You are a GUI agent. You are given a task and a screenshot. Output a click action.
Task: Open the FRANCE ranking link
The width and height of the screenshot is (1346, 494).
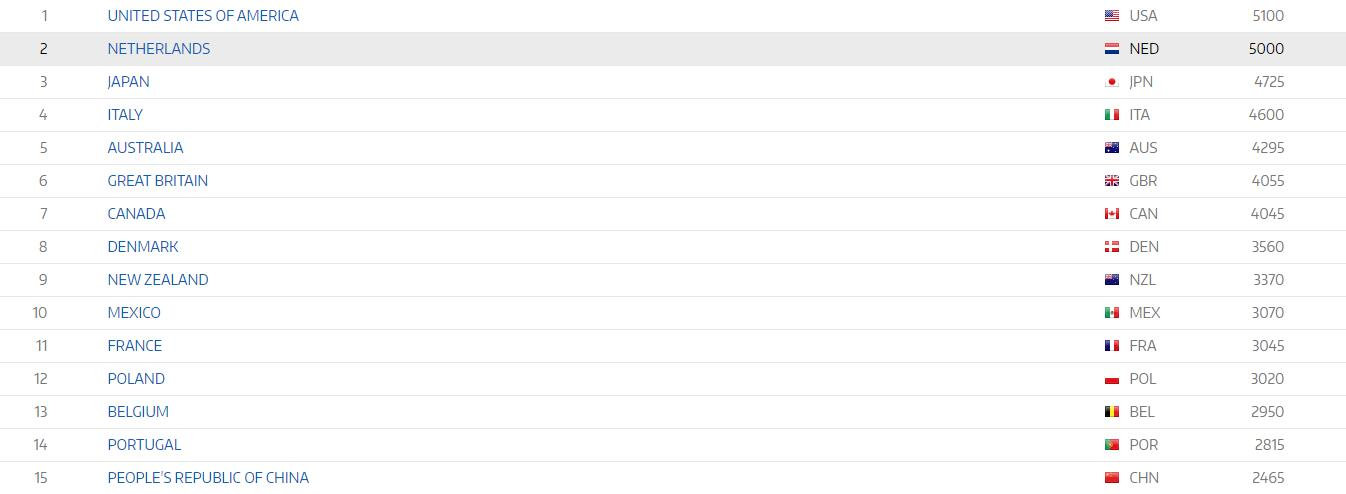[x=135, y=346]
